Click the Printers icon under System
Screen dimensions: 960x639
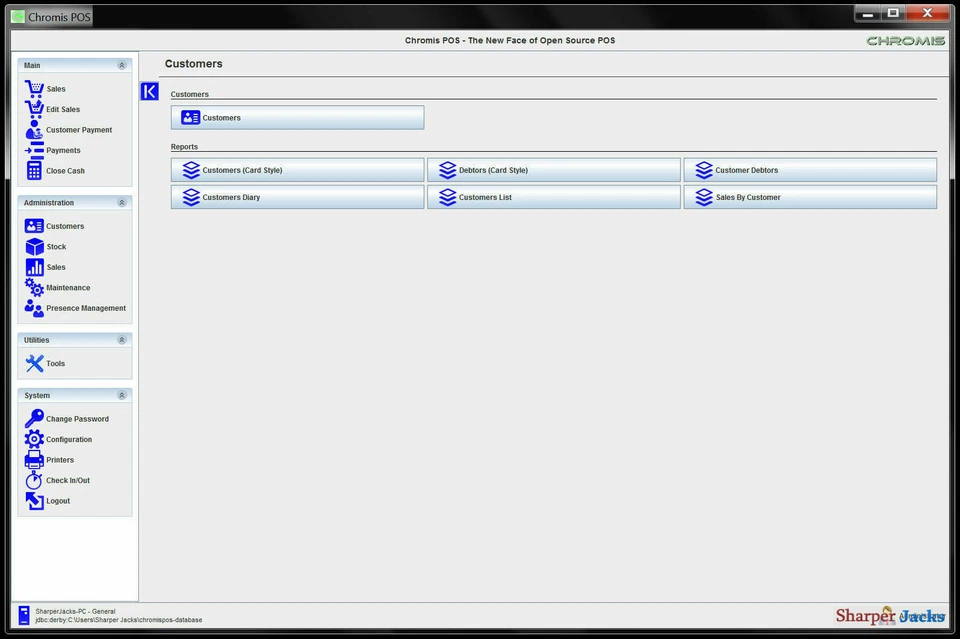click(x=33, y=459)
